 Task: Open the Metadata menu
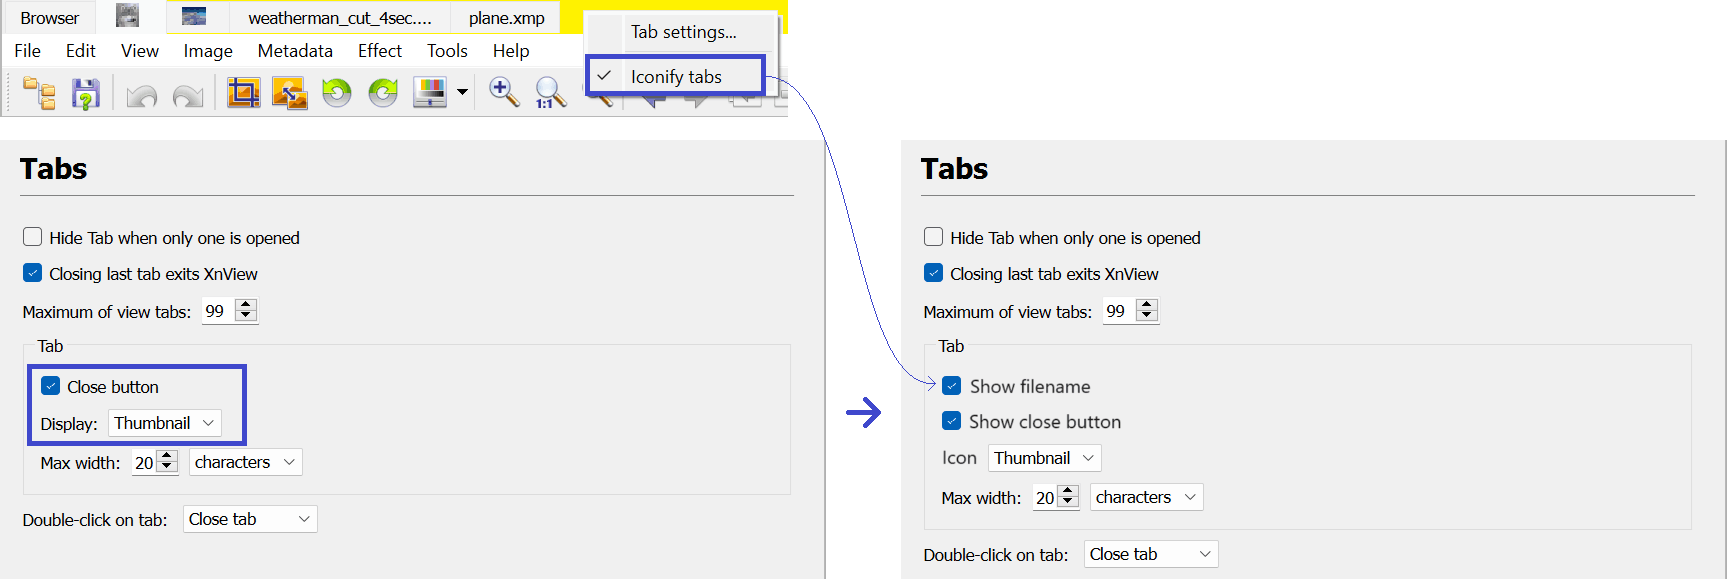tap(295, 51)
